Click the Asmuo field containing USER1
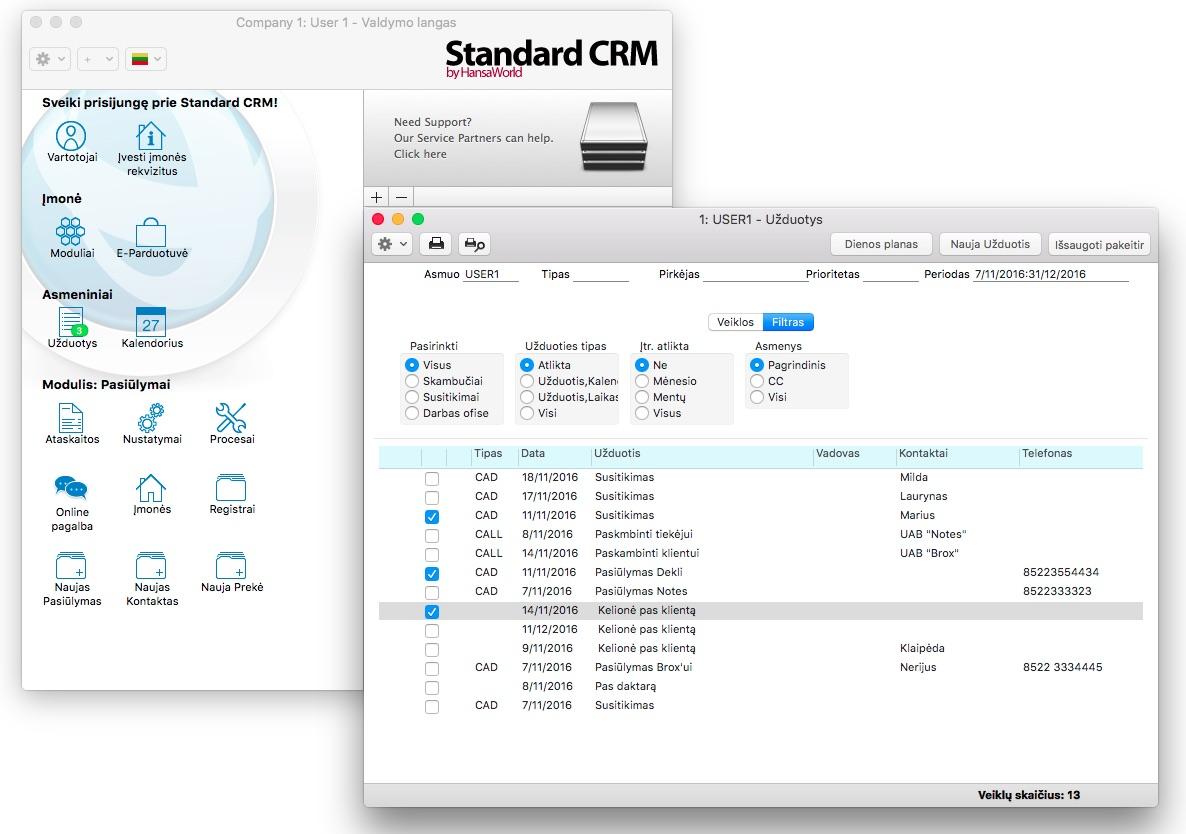This screenshot has height=834, width=1186. tap(490, 274)
